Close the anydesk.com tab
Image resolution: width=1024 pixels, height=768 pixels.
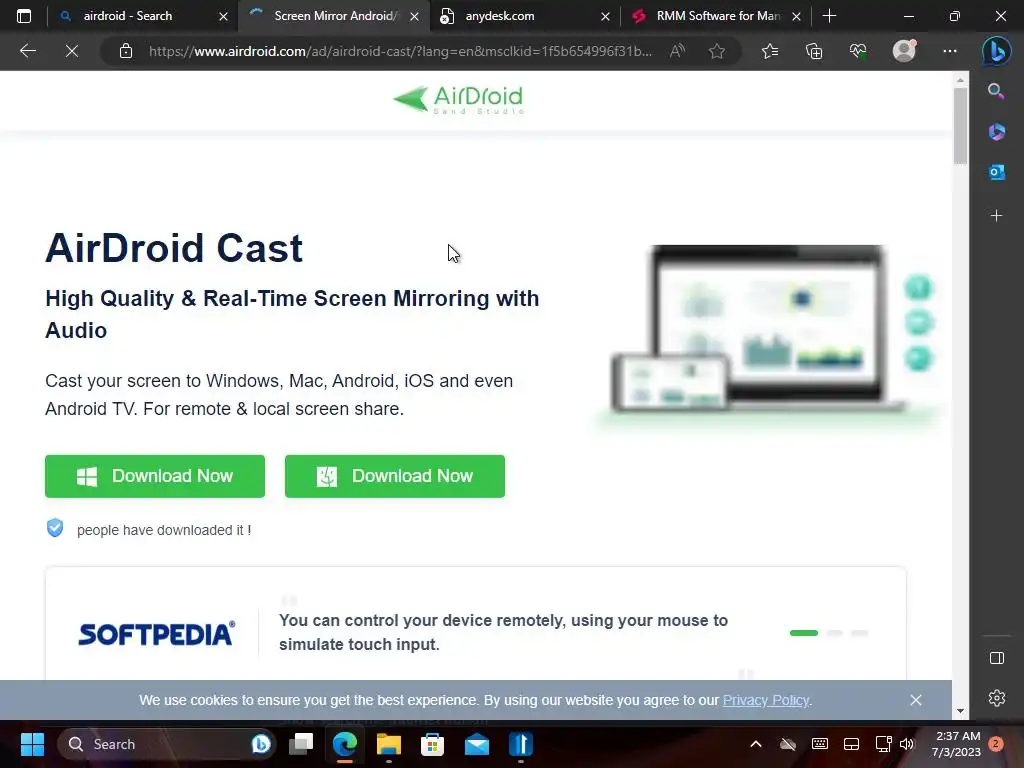pyautogui.click(x=605, y=16)
